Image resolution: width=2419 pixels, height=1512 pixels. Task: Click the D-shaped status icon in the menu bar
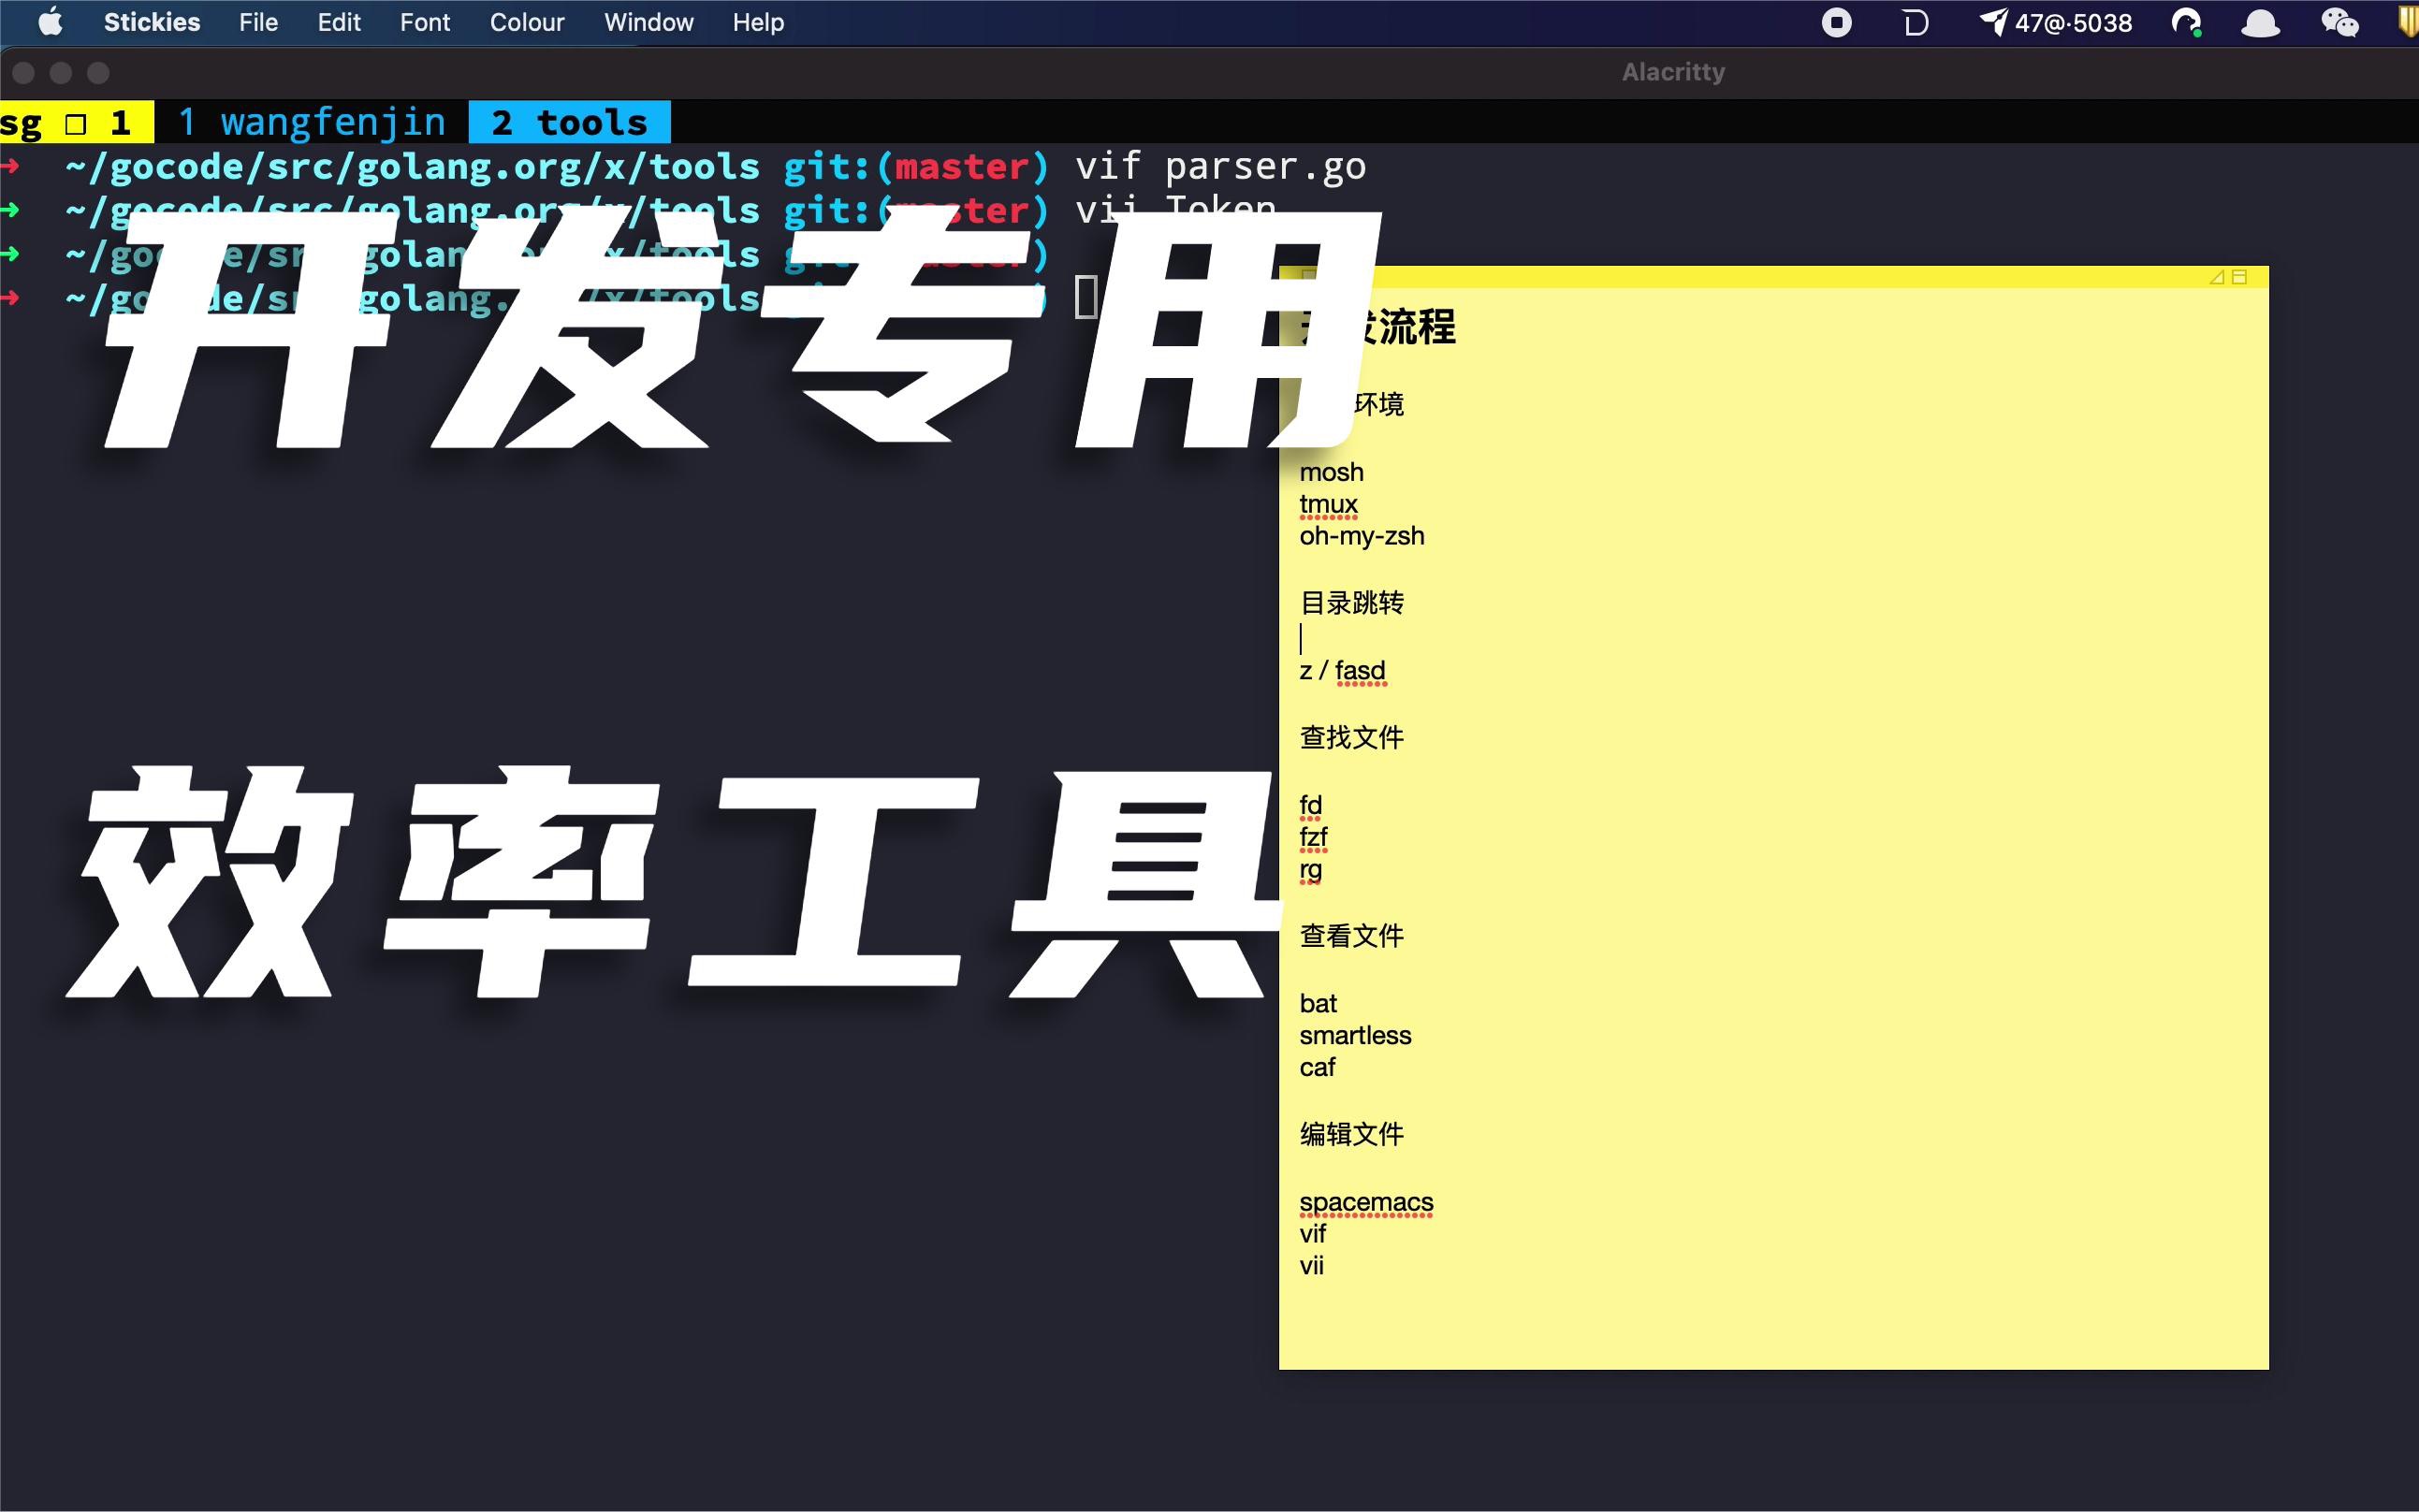[1915, 22]
